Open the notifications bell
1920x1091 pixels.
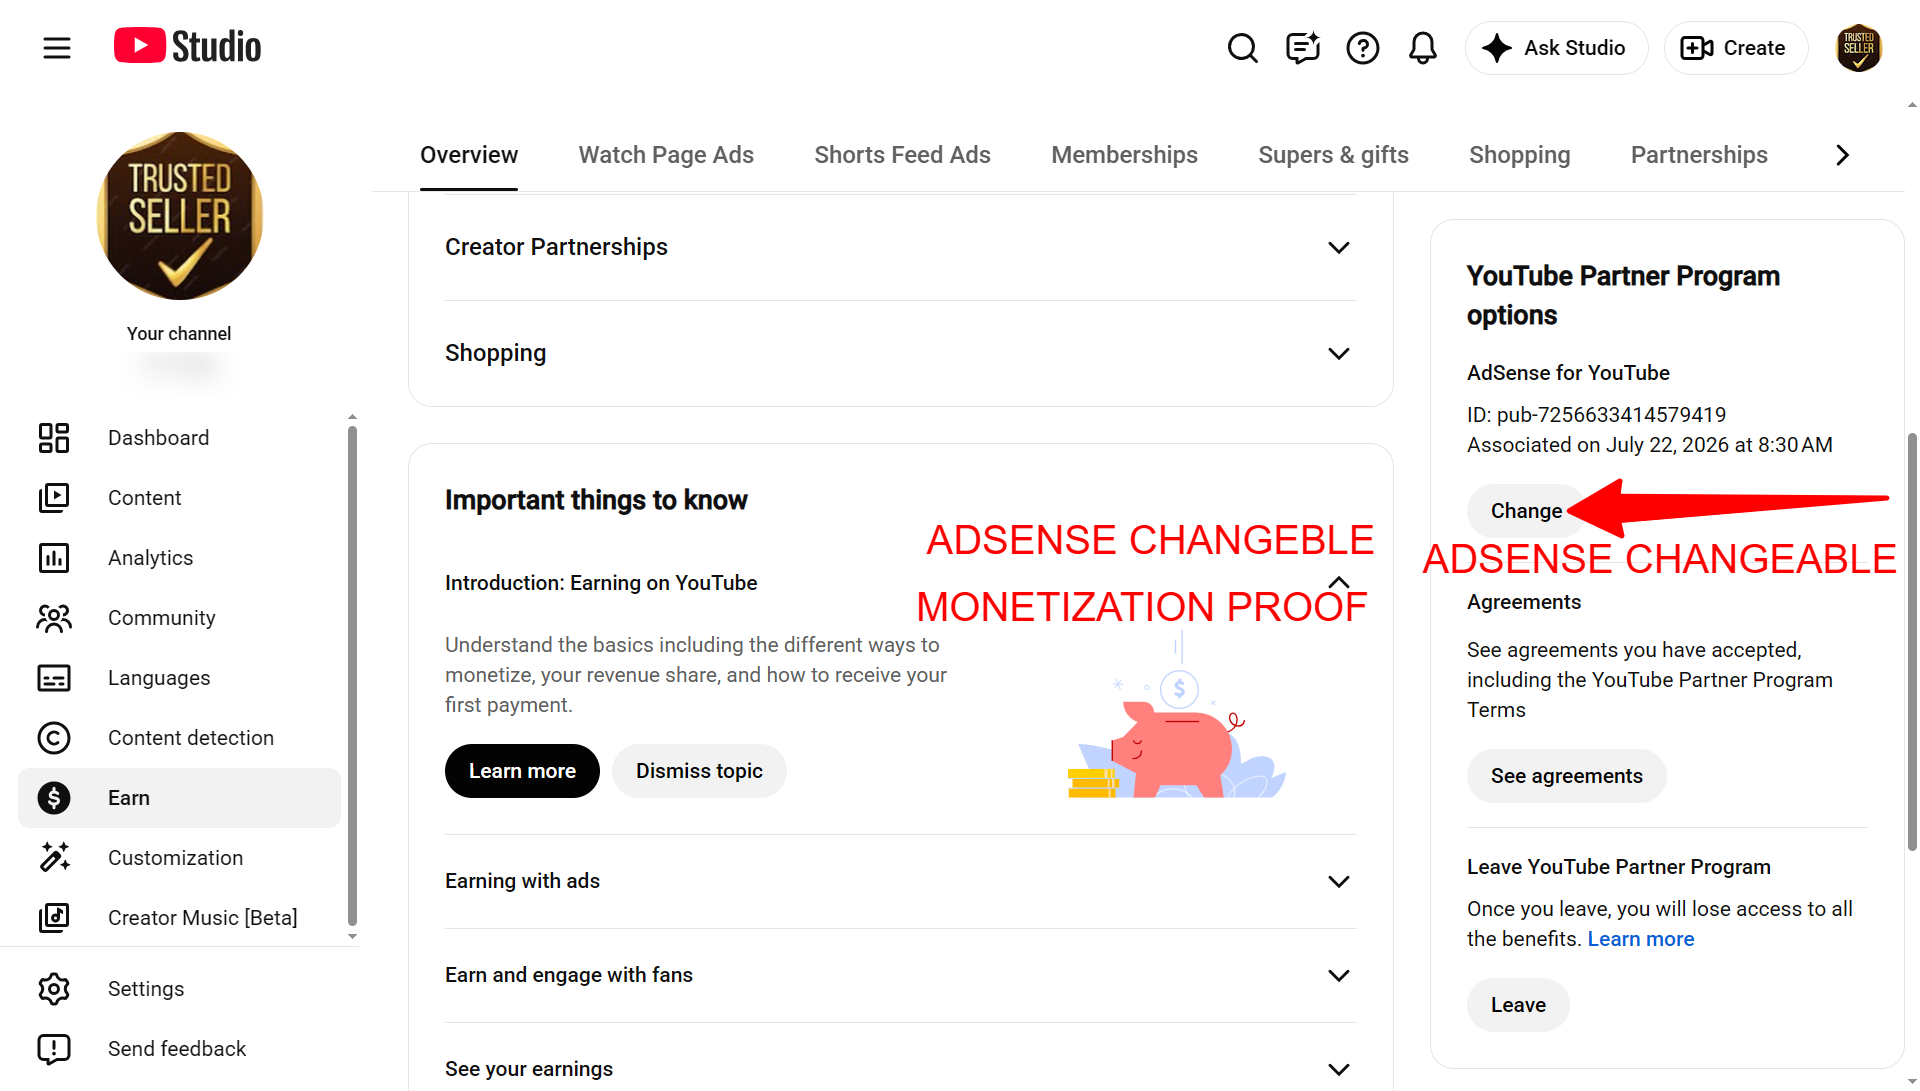coord(1422,47)
